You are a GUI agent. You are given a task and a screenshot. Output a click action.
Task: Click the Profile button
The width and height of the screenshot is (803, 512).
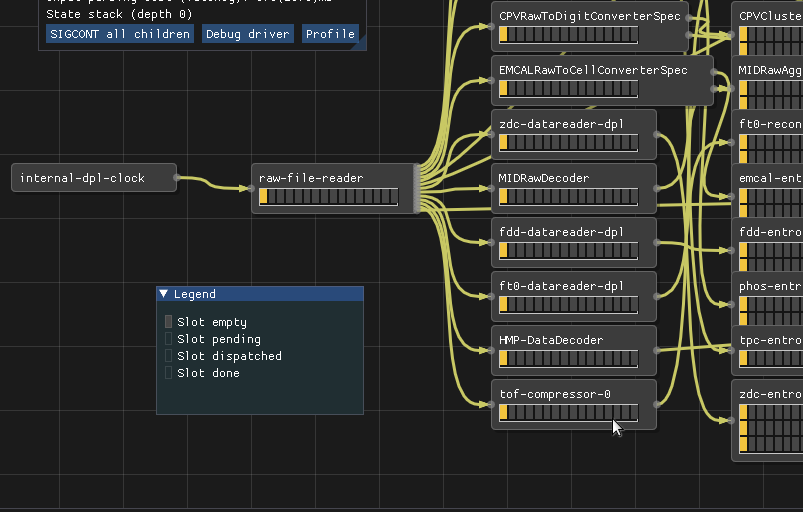click(x=330, y=34)
